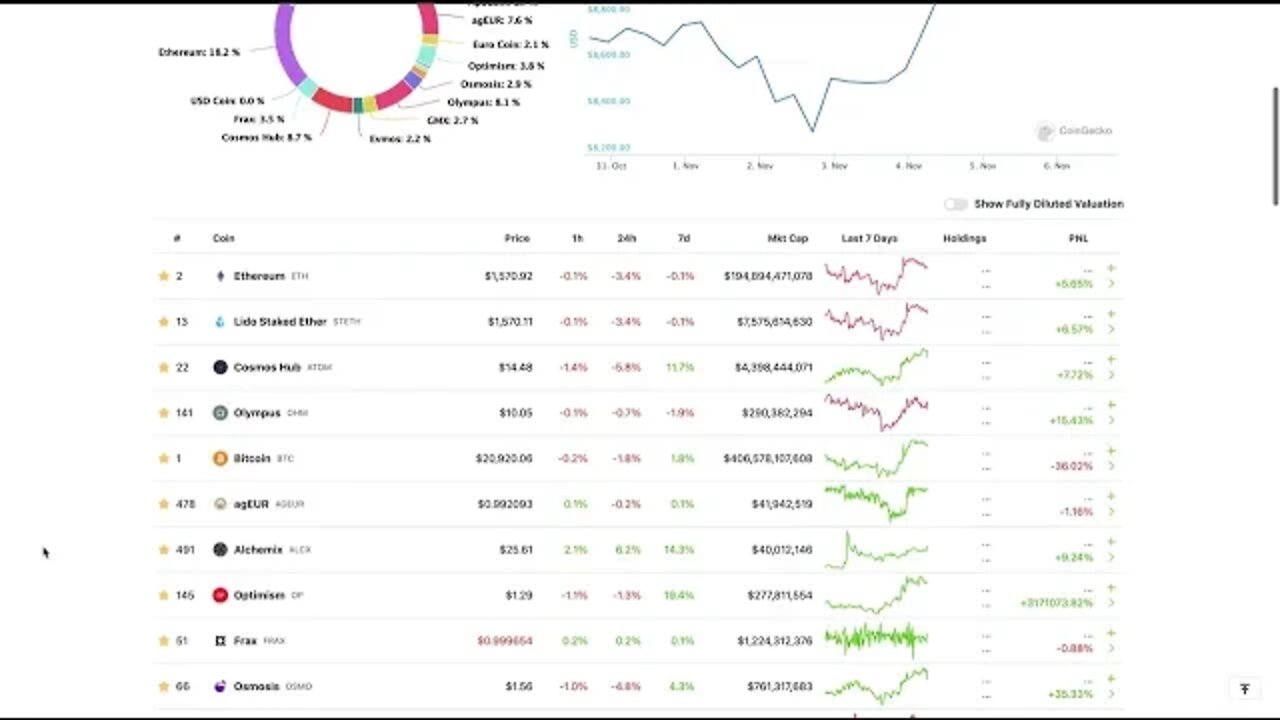Unstar Ethereum from the portfolio
Viewport: 1280px width, 720px height.
pos(163,276)
